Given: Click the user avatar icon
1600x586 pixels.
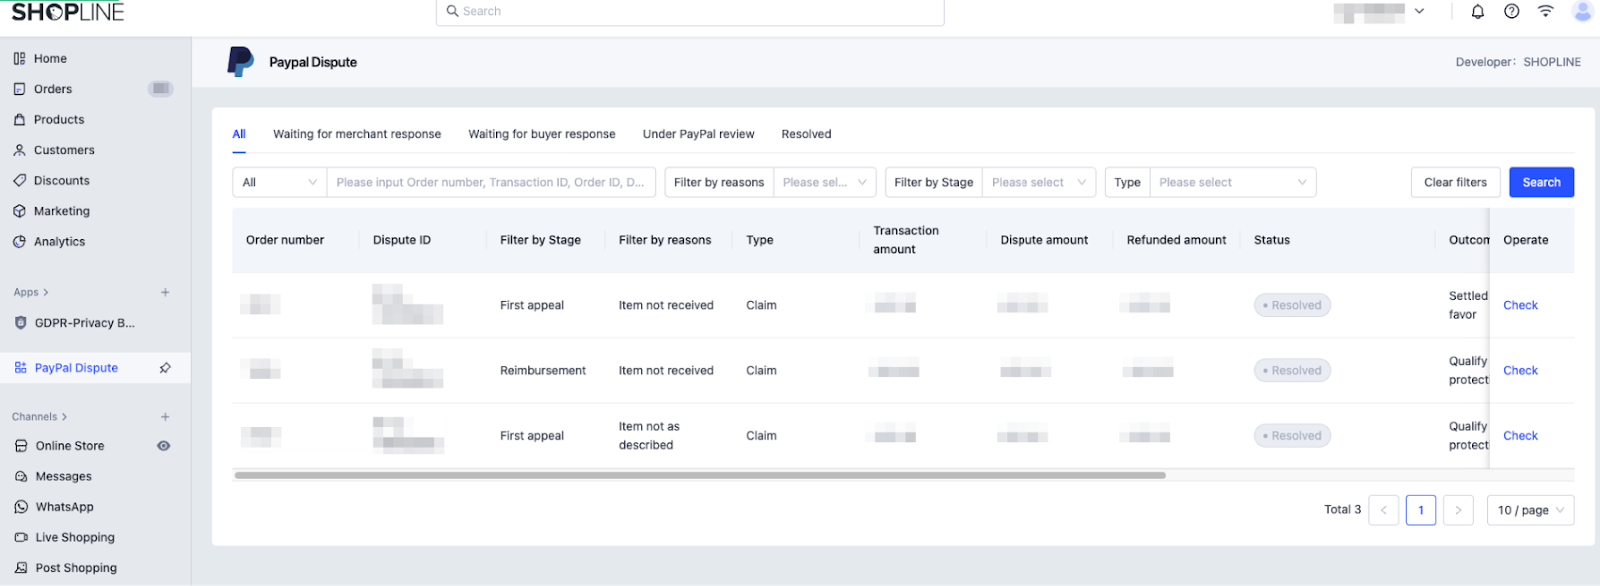Looking at the screenshot, I should pyautogui.click(x=1581, y=12).
